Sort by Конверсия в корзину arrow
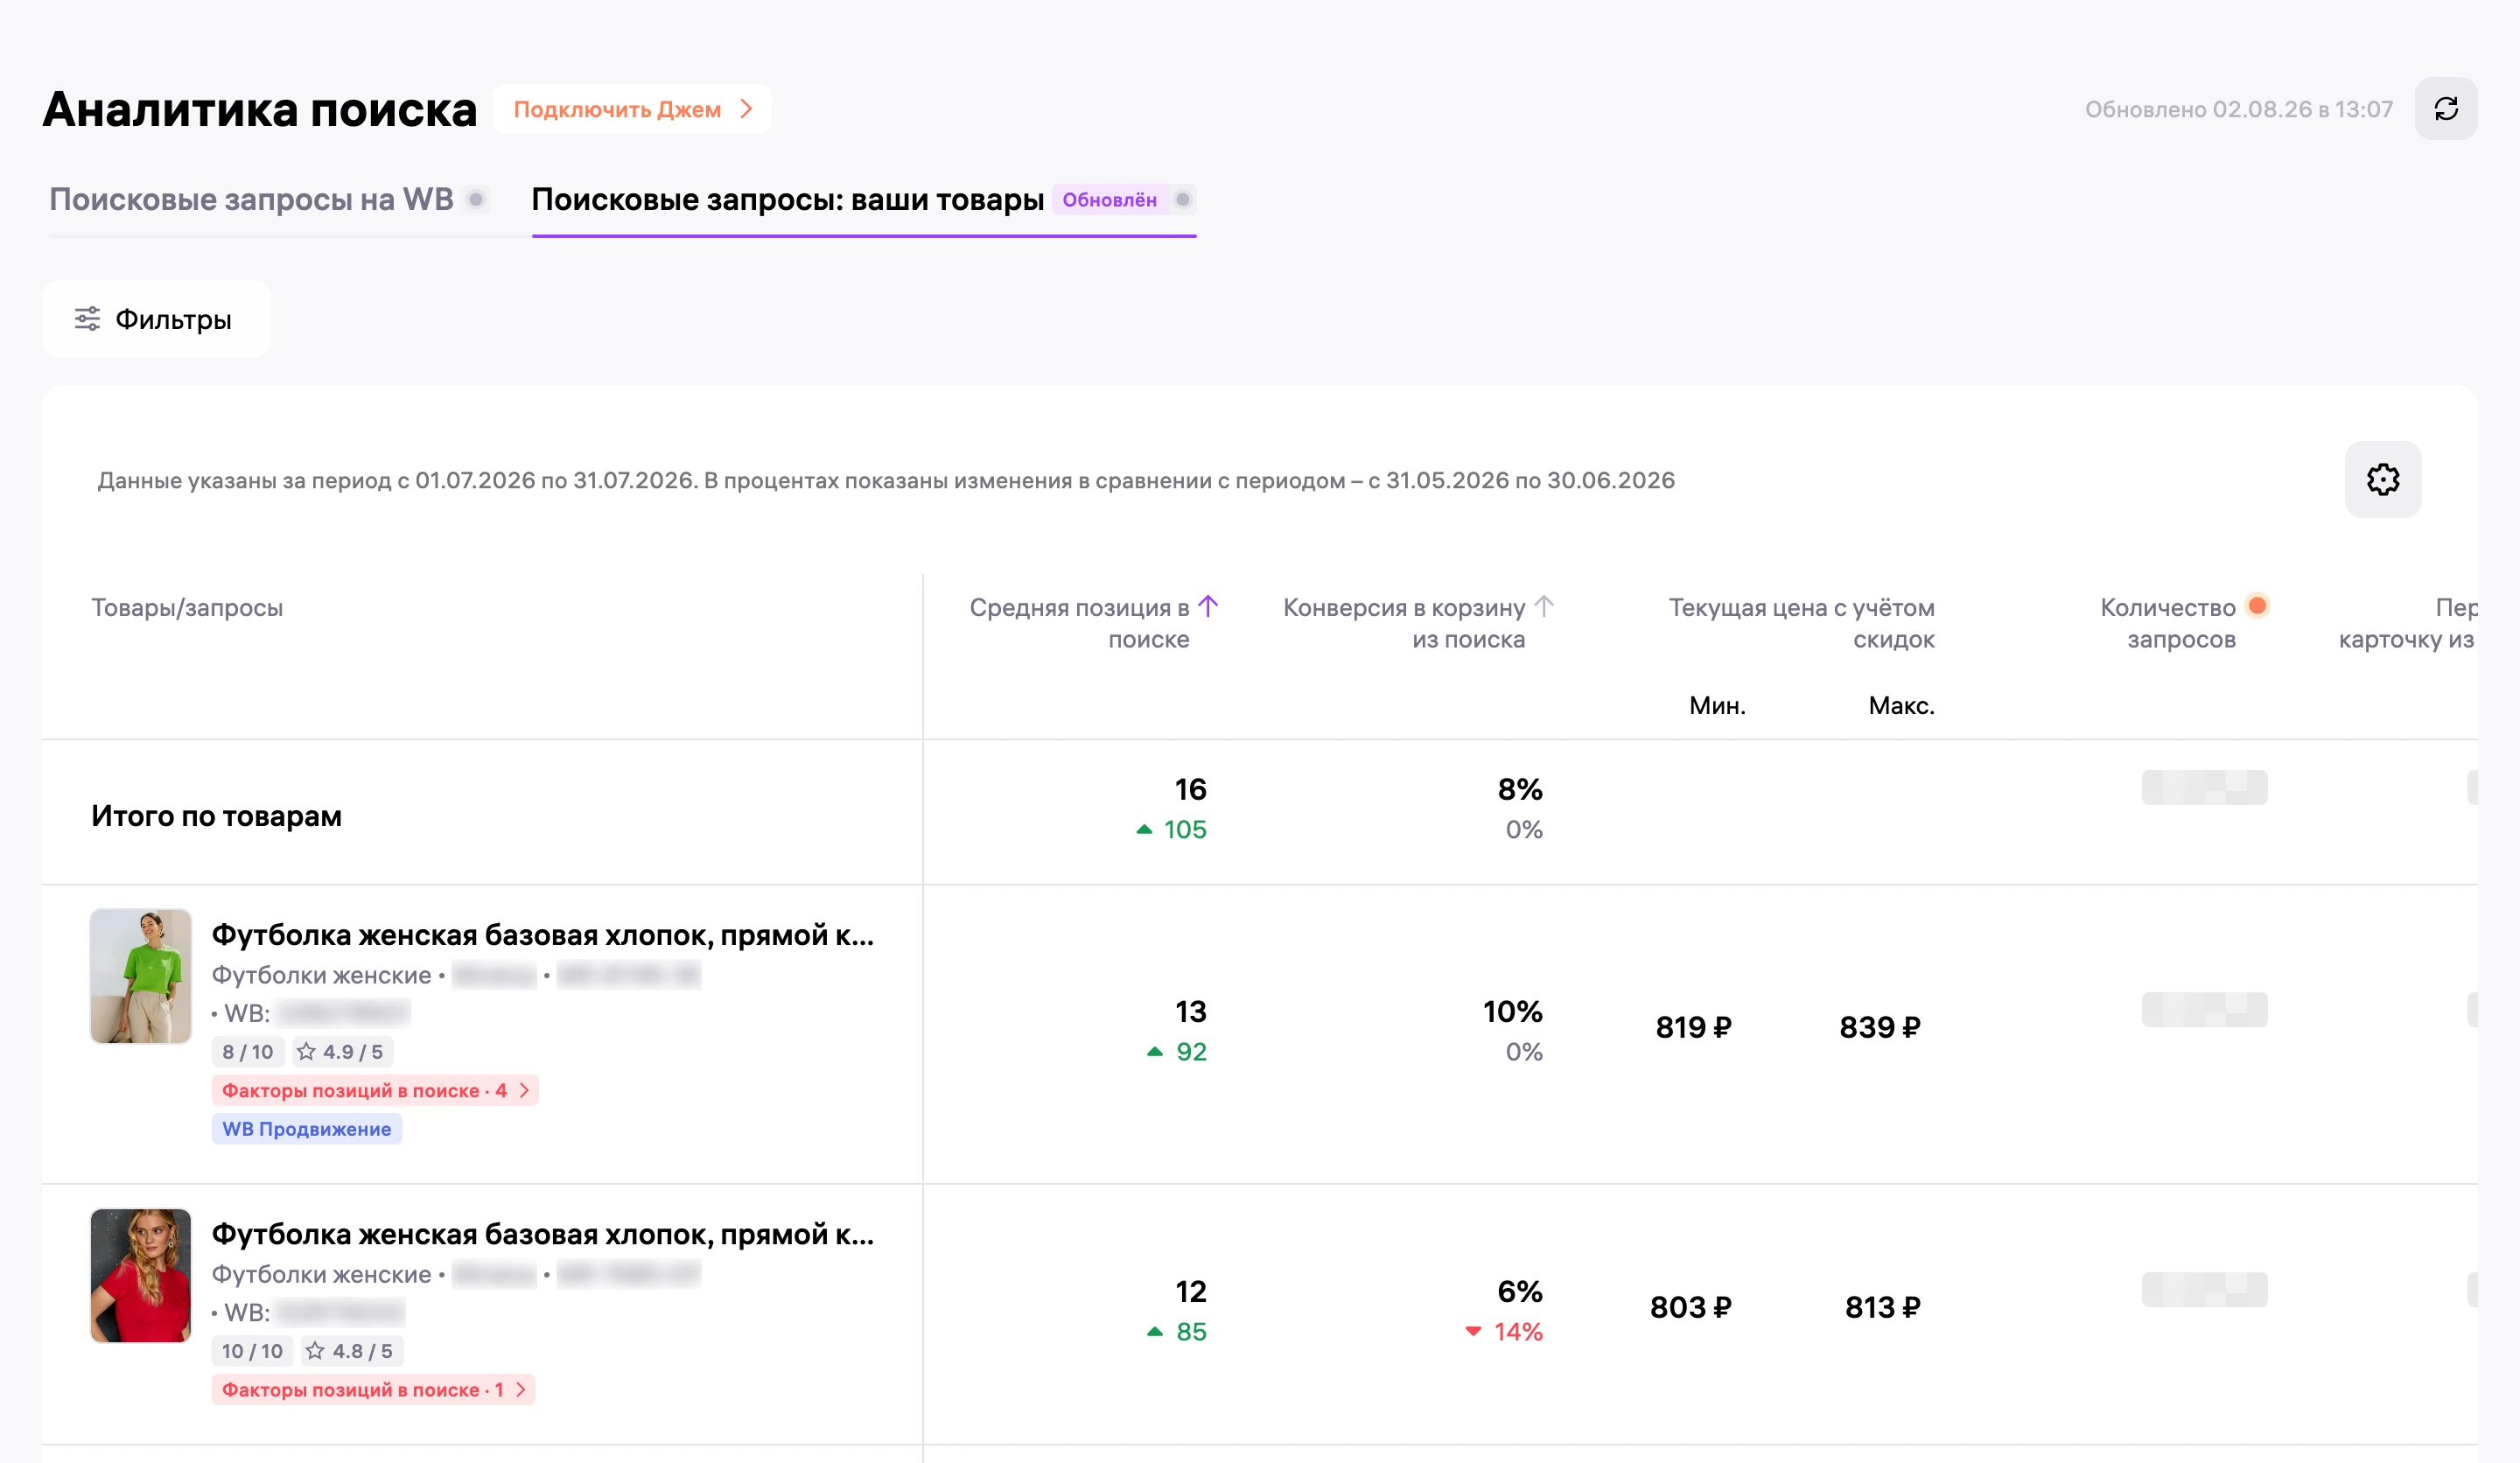 tap(1544, 606)
